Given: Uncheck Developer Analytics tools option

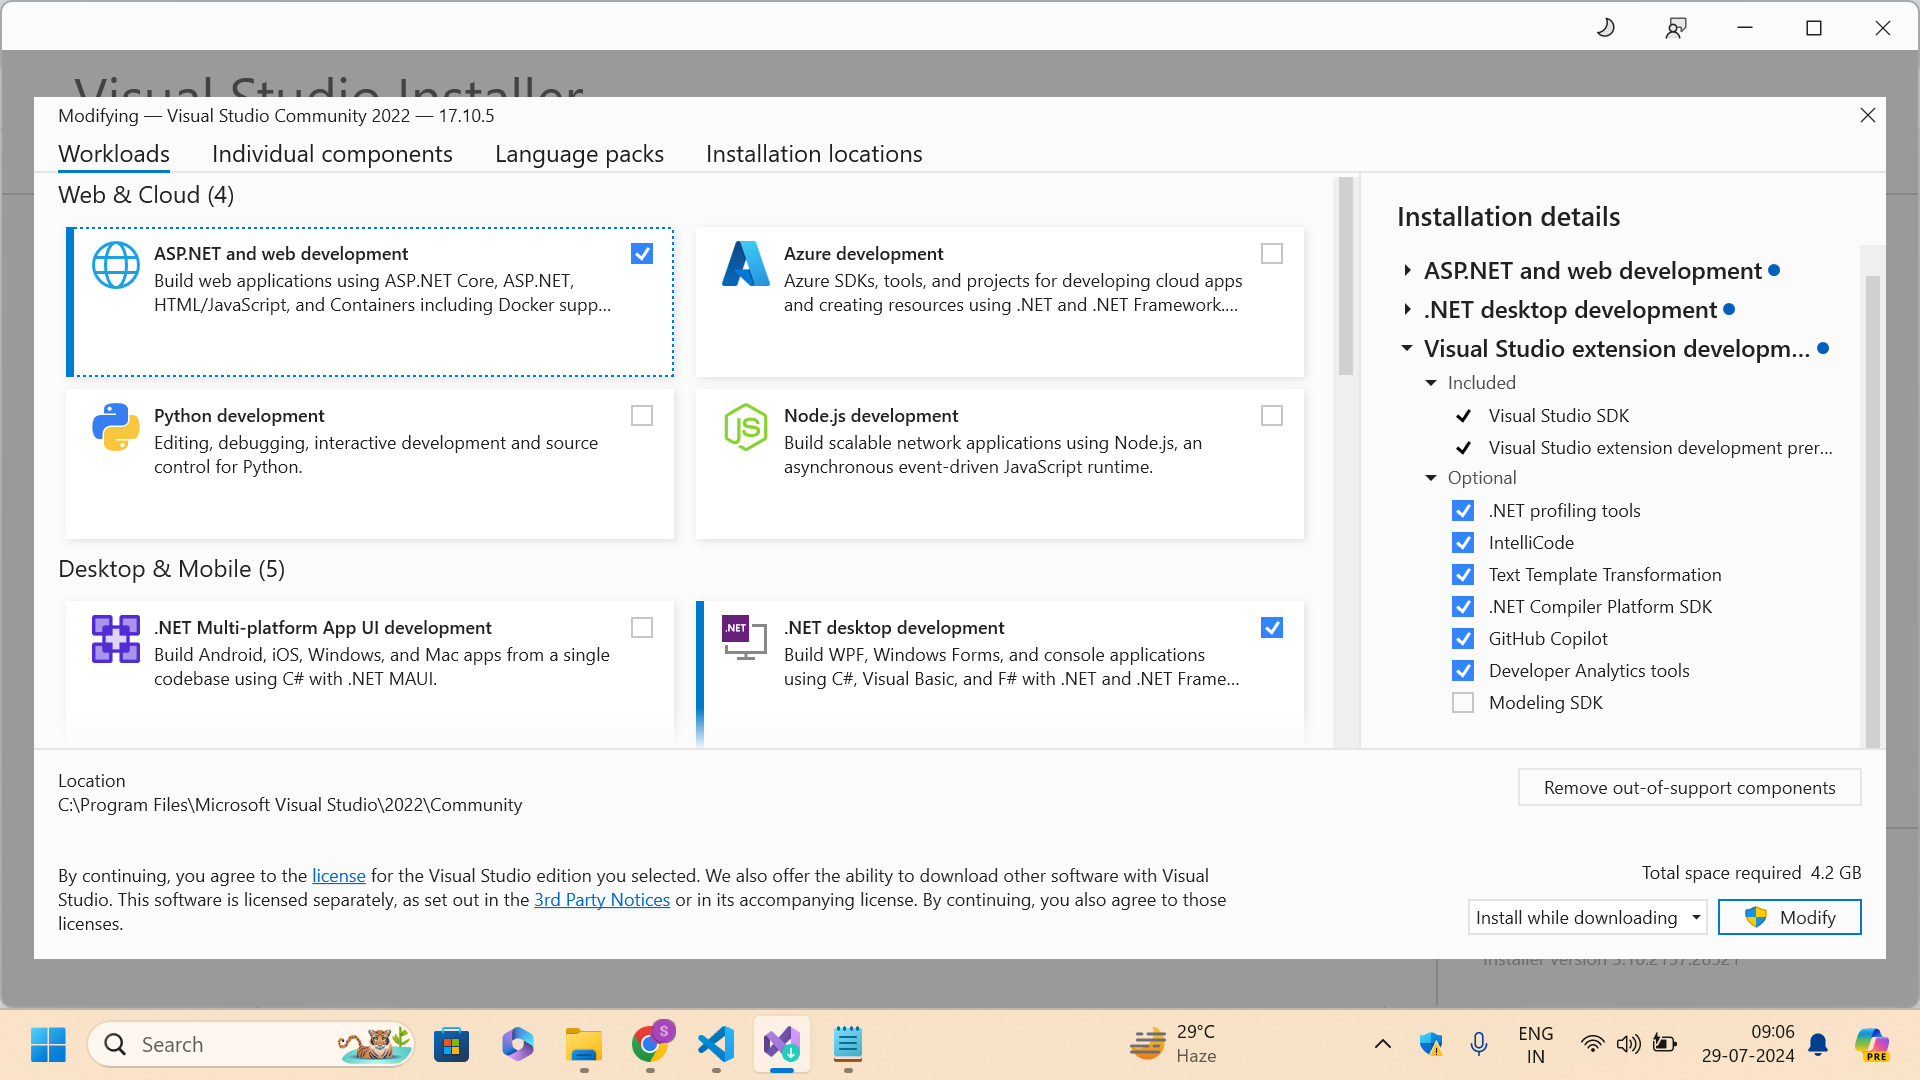Looking at the screenshot, I should tap(1463, 671).
